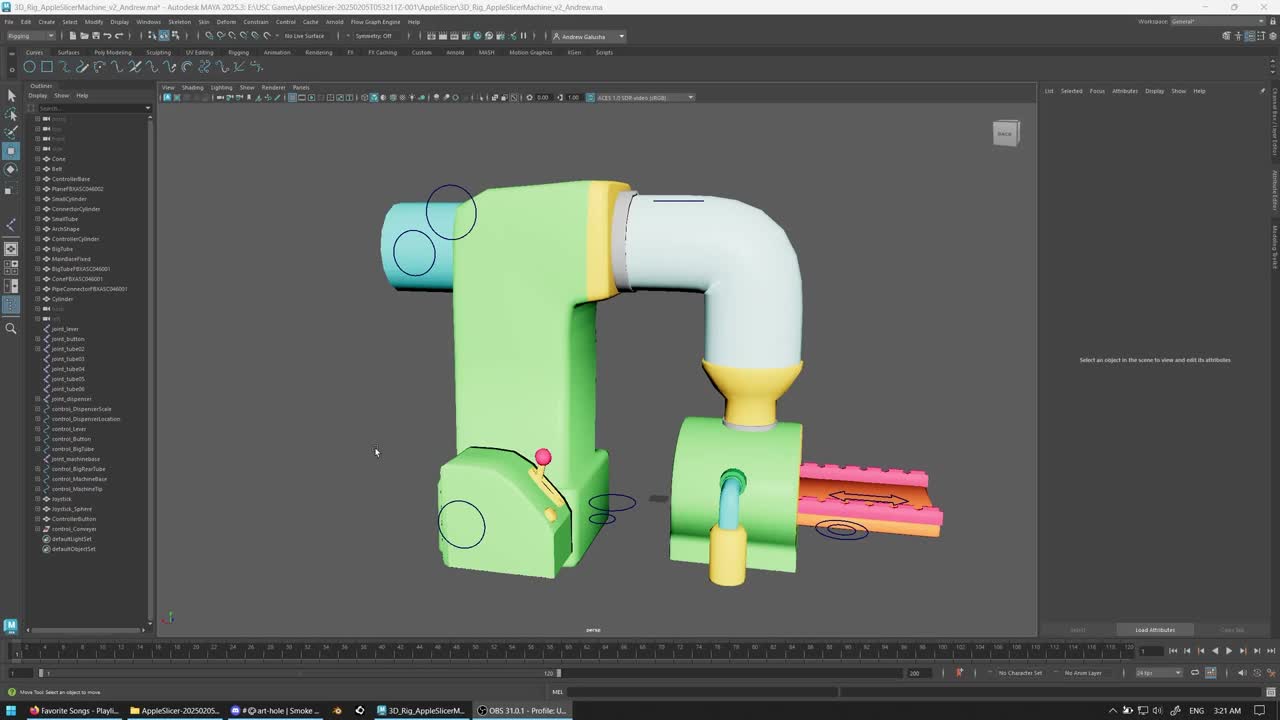Click the Go to Start of playback range button

(1173, 651)
